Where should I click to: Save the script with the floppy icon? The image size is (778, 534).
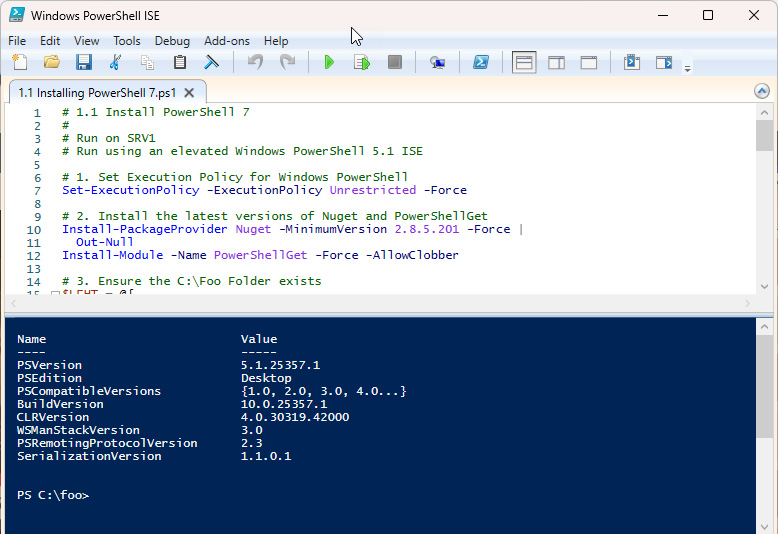coord(83,63)
